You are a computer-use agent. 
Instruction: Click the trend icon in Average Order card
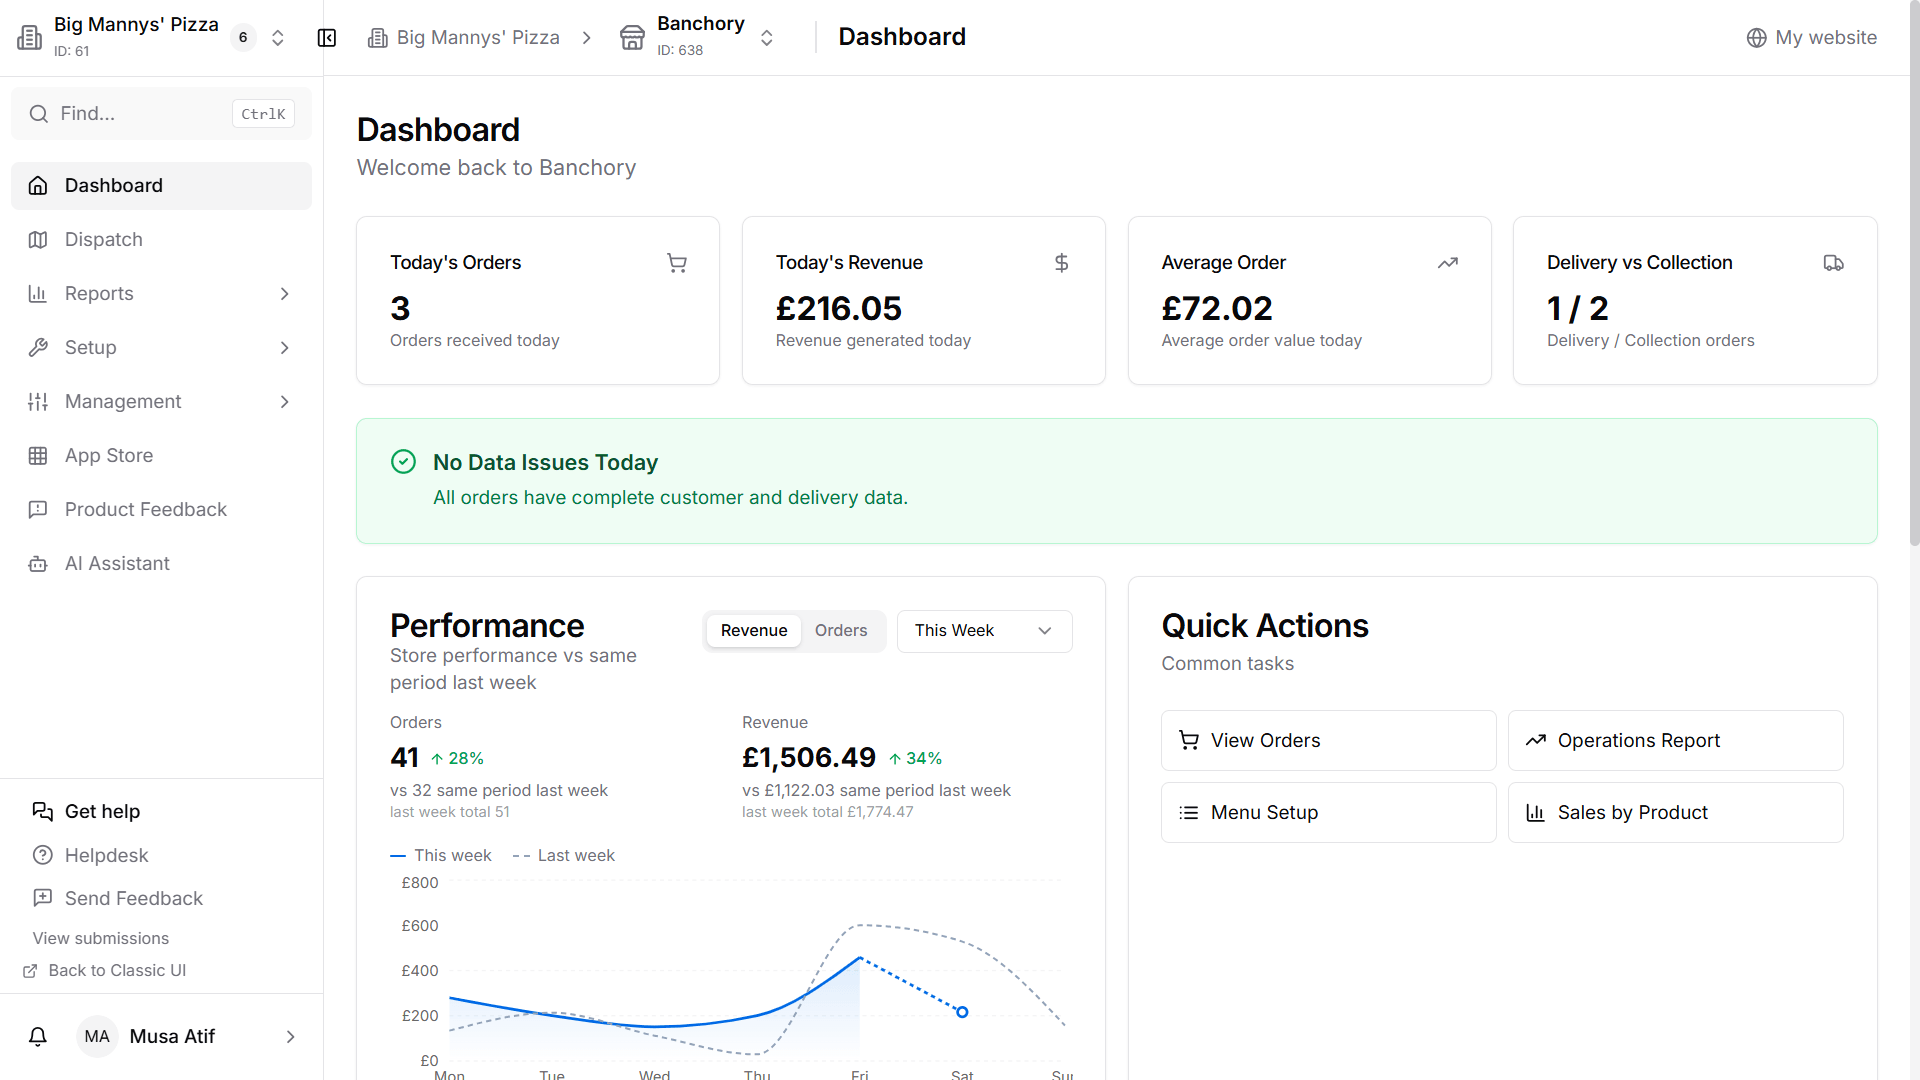(1448, 263)
